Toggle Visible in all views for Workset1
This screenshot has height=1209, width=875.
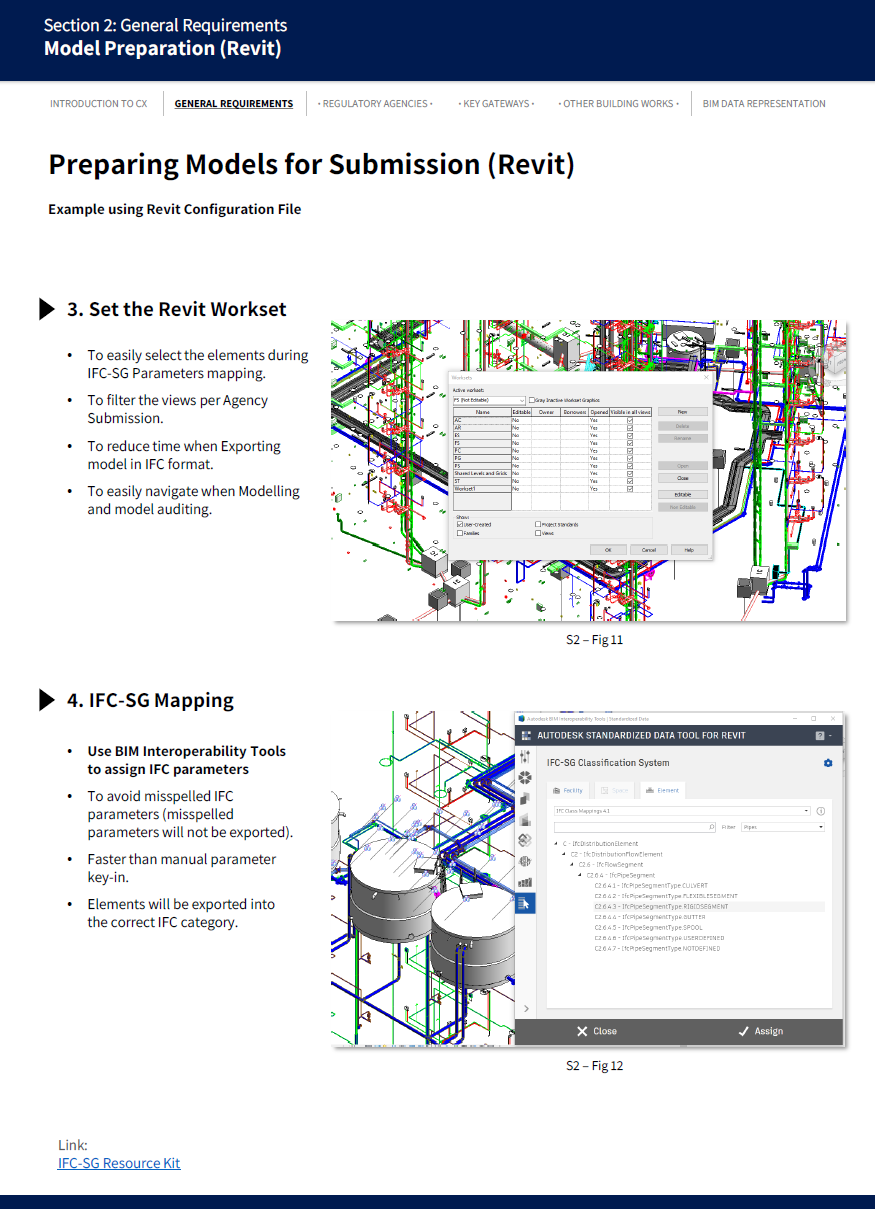click(630, 489)
